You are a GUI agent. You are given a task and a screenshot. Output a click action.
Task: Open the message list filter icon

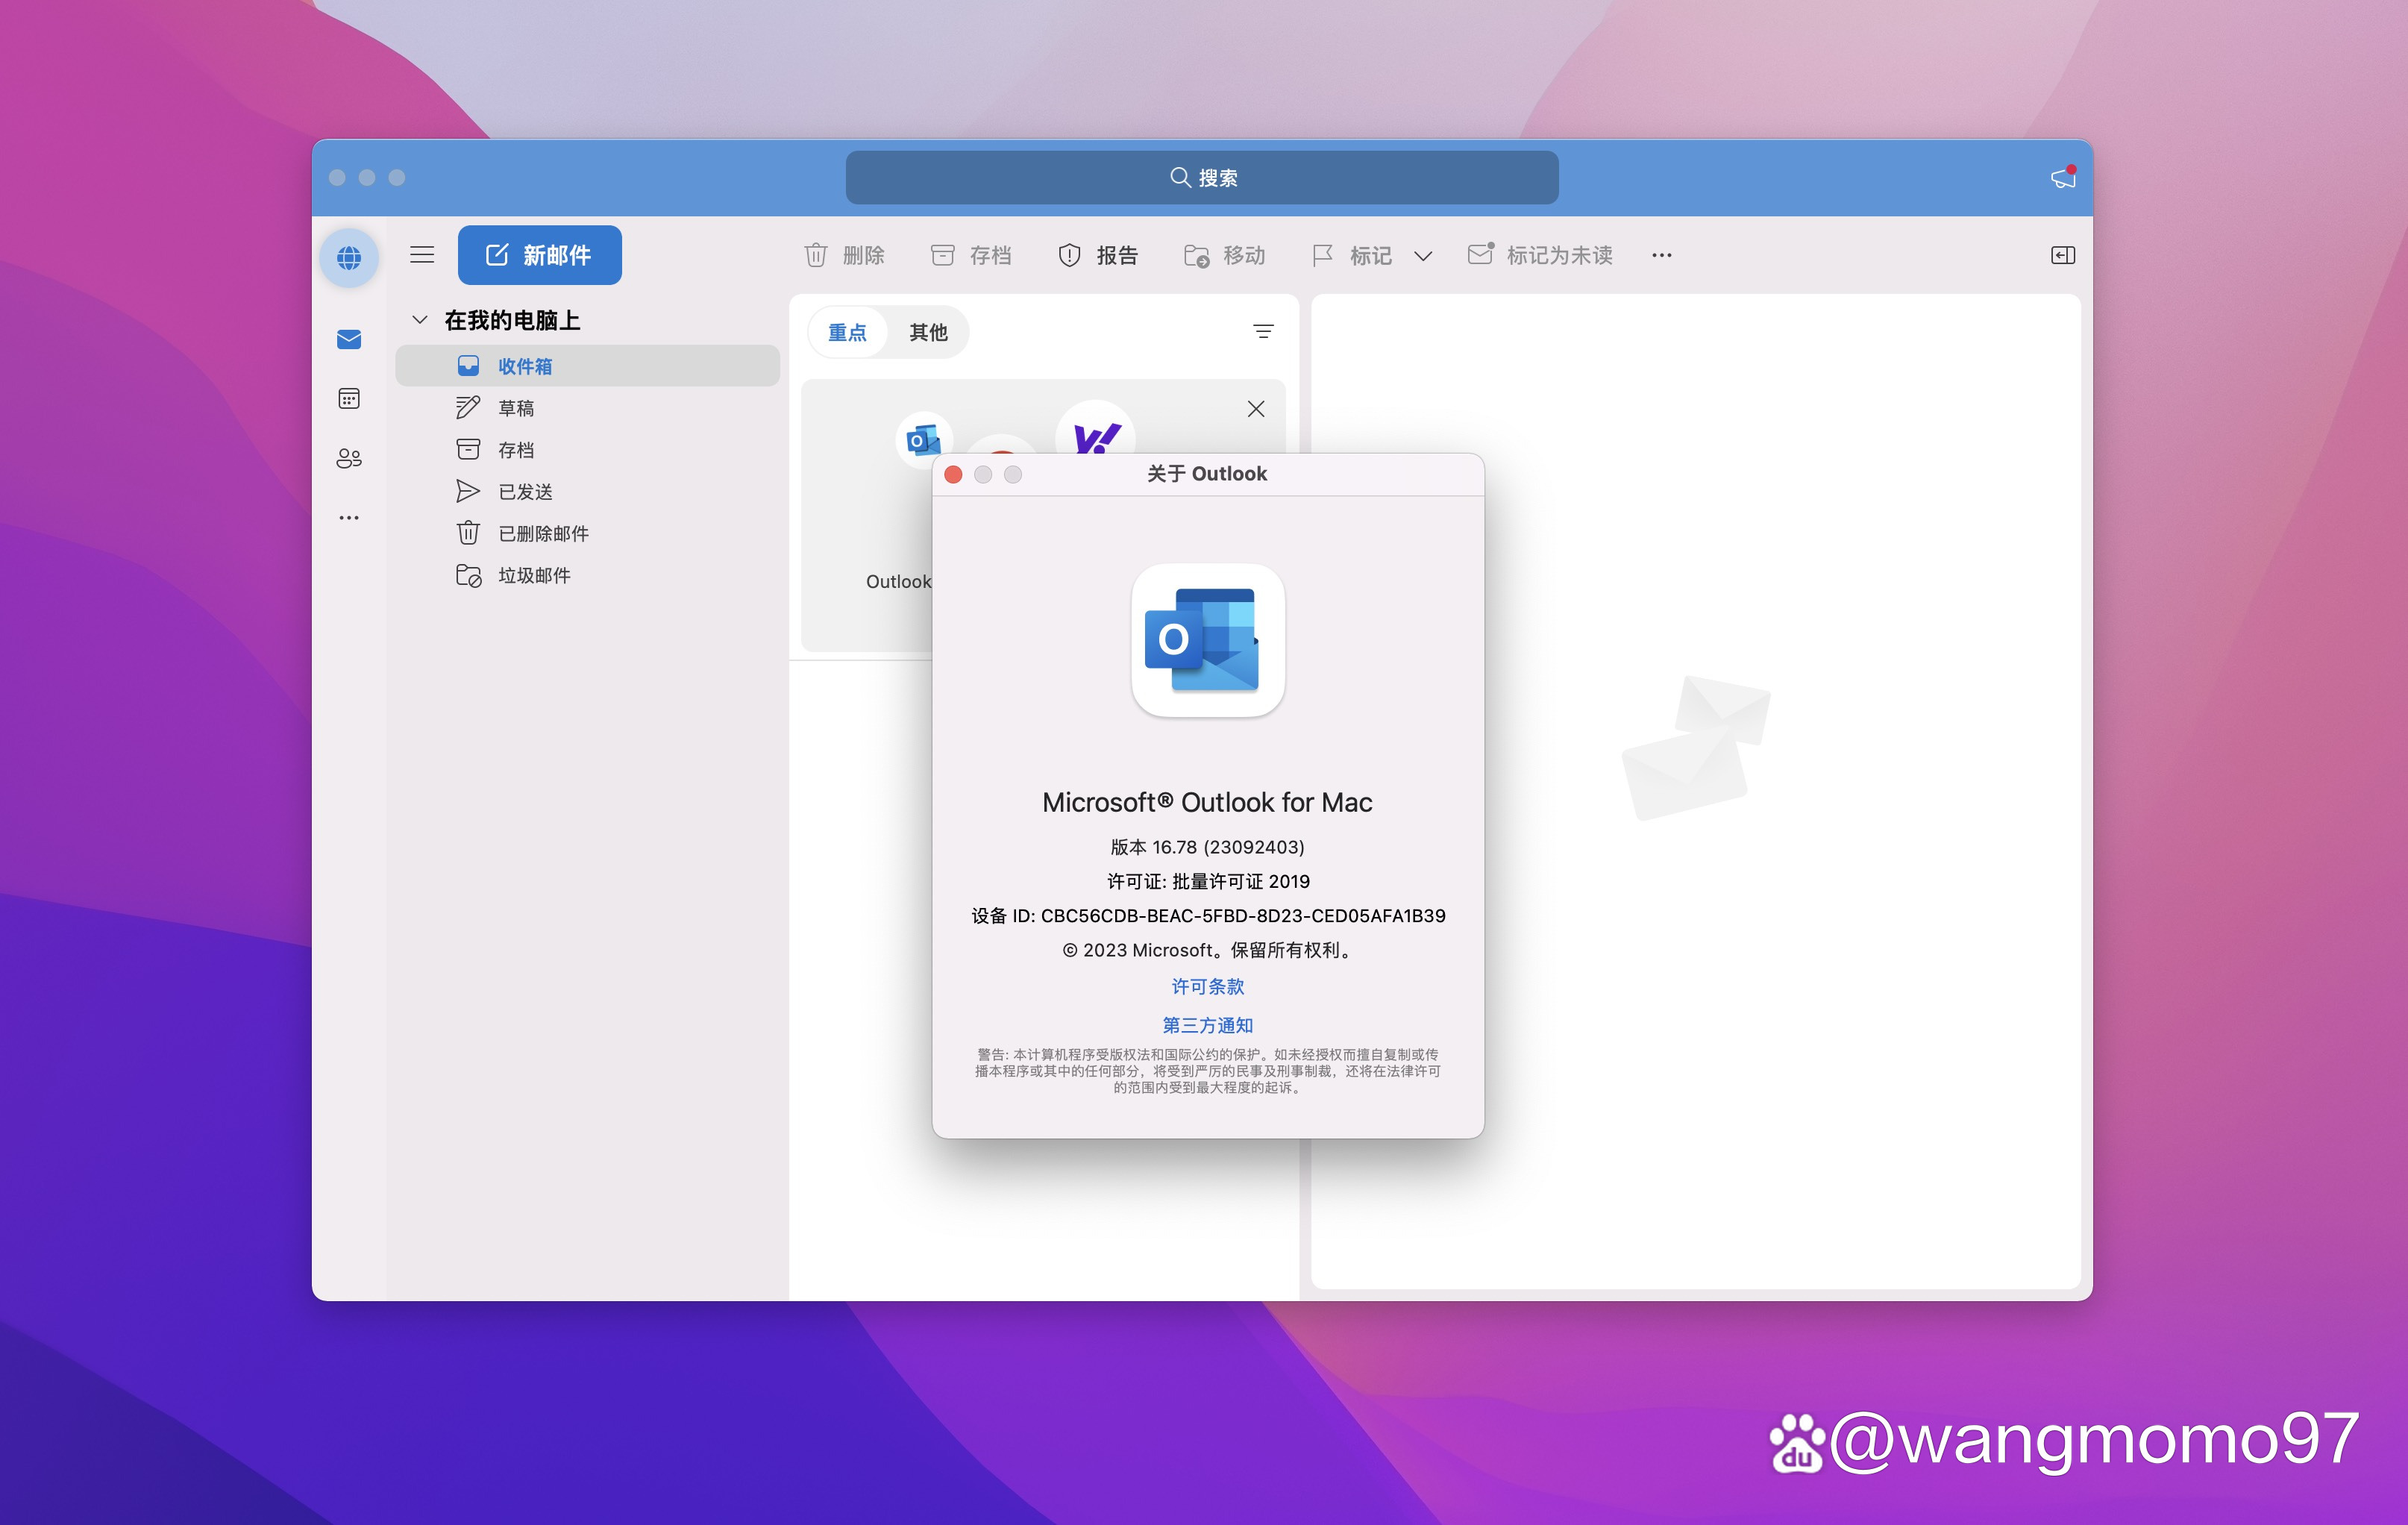pos(1263,332)
